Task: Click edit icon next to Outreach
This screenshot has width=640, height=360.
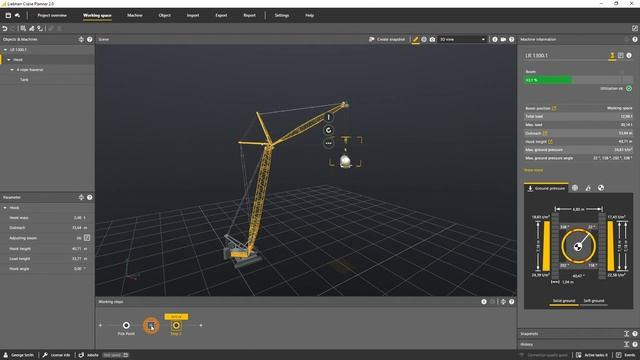Action: (x=545, y=133)
